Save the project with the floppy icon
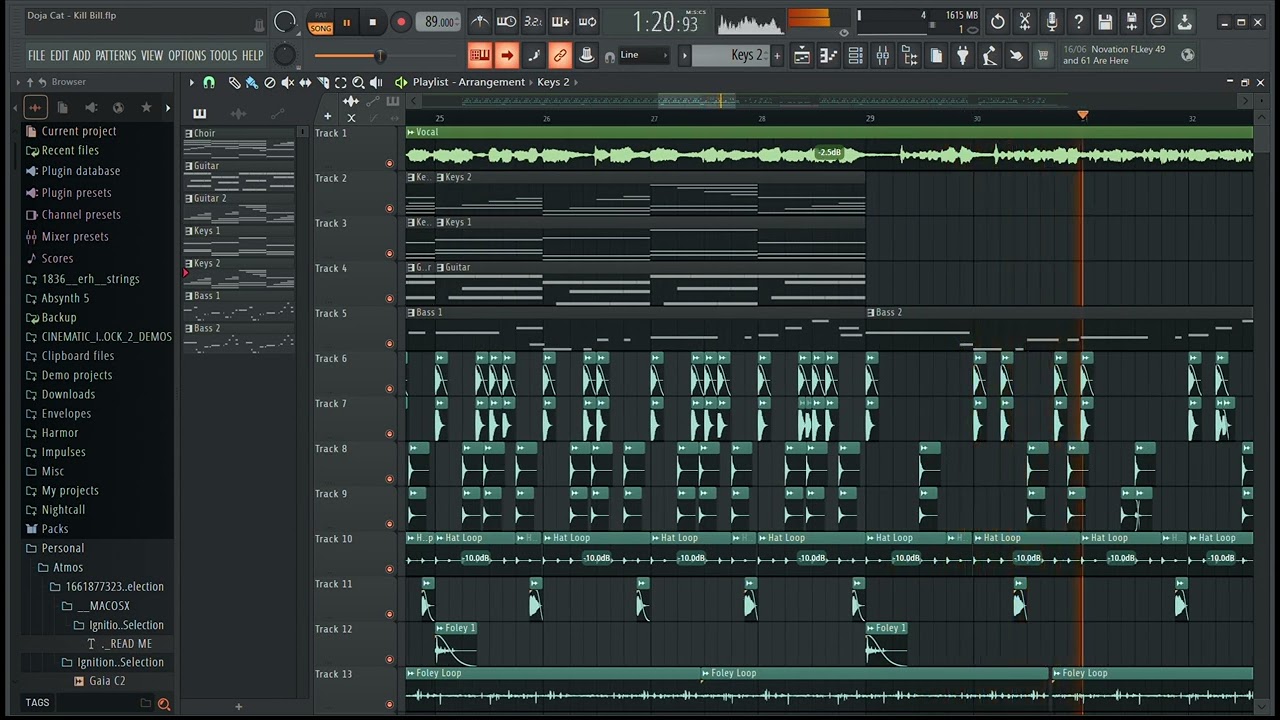 coord(1105,22)
